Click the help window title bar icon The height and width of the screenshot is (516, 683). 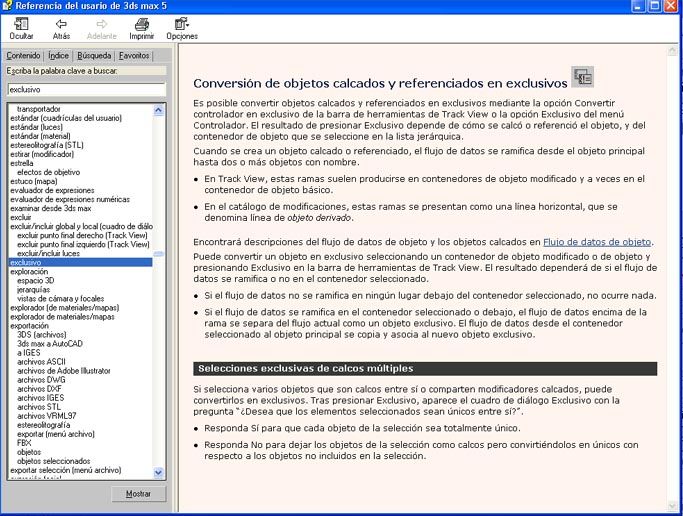point(7,6)
